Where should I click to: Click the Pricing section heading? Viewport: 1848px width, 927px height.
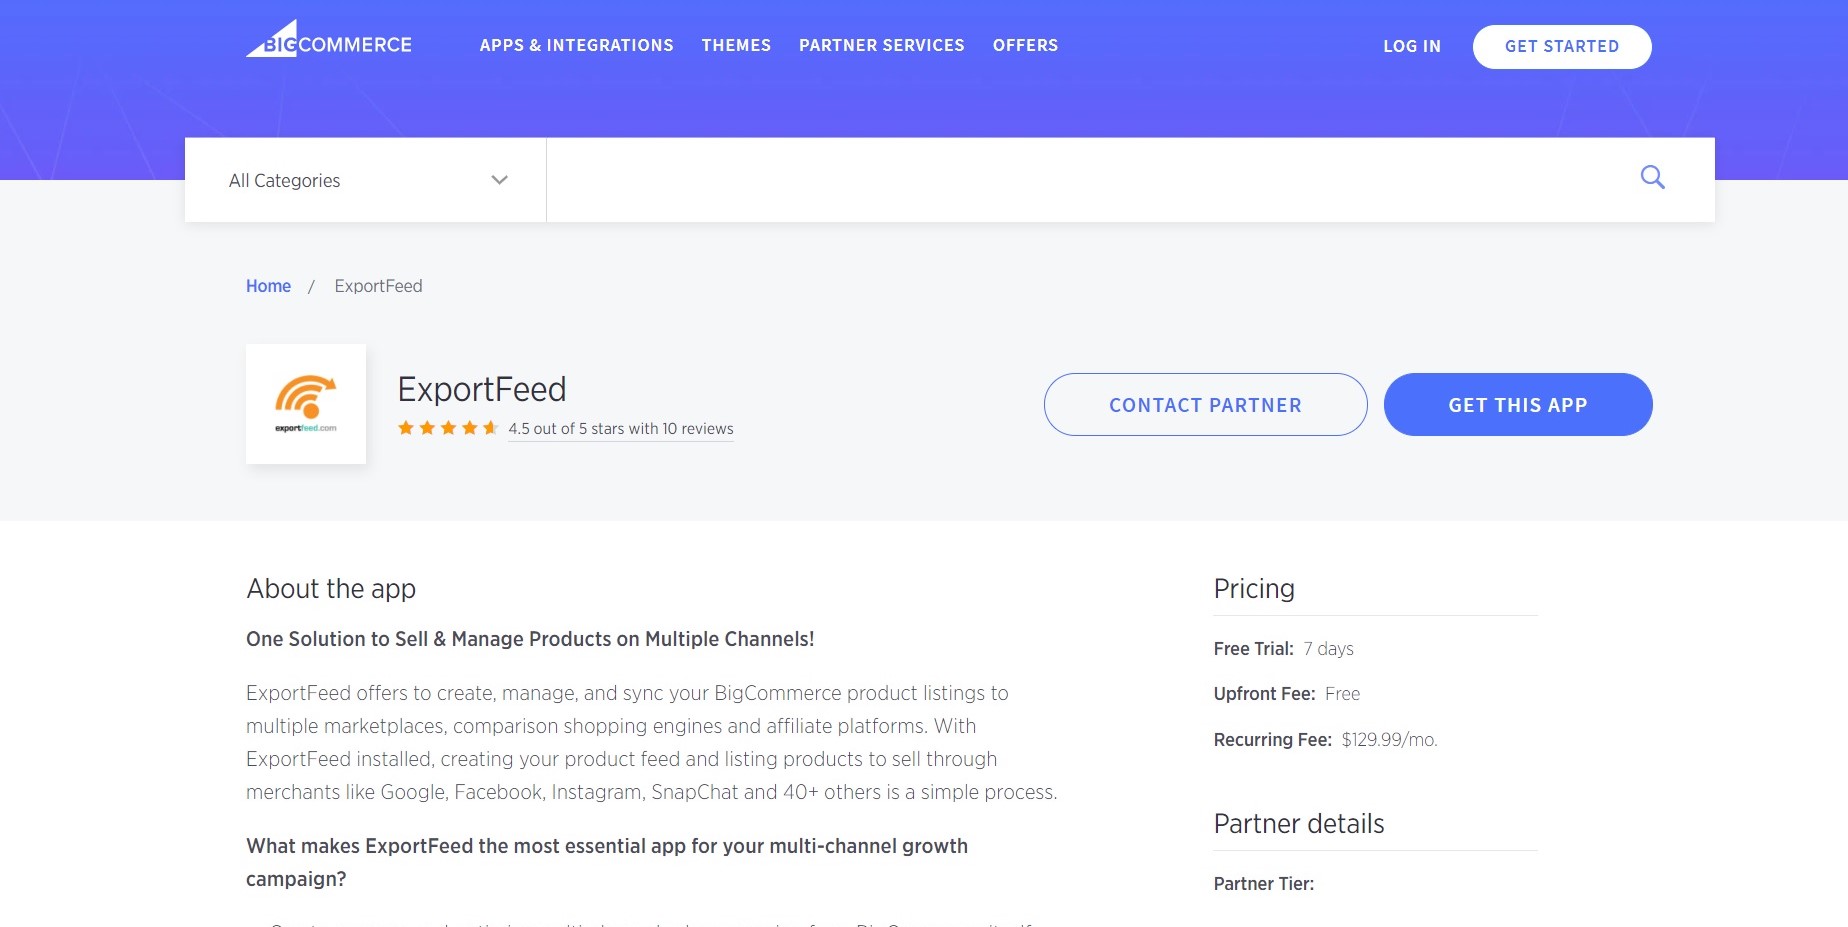(1254, 589)
